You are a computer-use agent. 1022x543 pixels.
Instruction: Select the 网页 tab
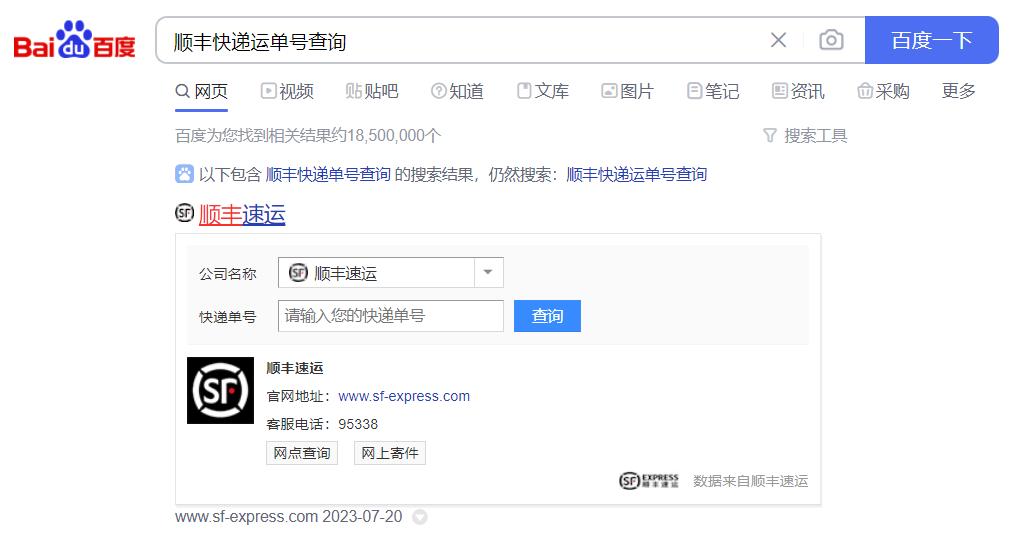pos(201,91)
